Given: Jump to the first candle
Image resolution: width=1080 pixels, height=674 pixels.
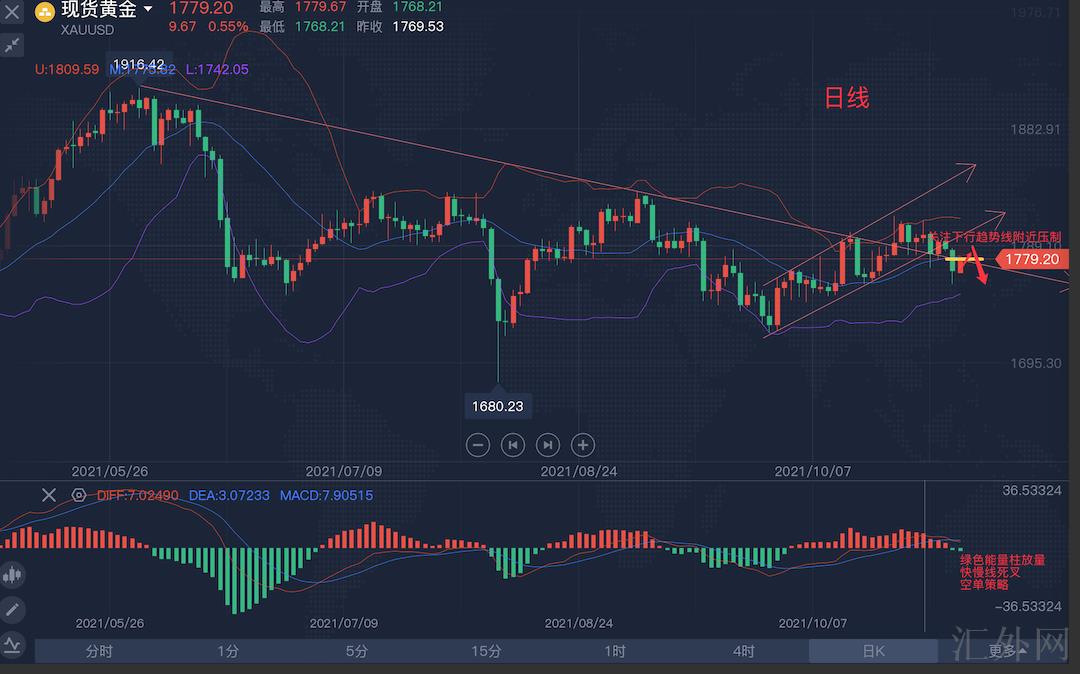Looking at the screenshot, I should pyautogui.click(x=513, y=445).
